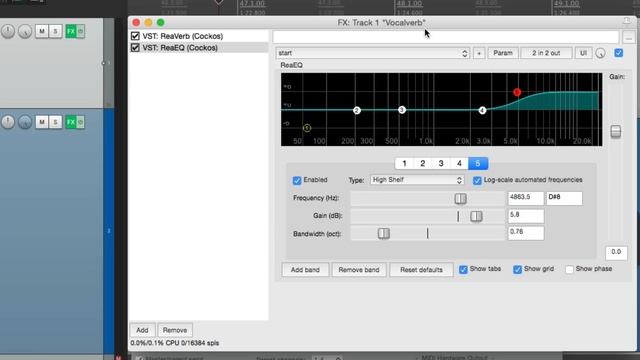This screenshot has width=640, height=360.
Task: Select band tab 5
Action: (478, 163)
